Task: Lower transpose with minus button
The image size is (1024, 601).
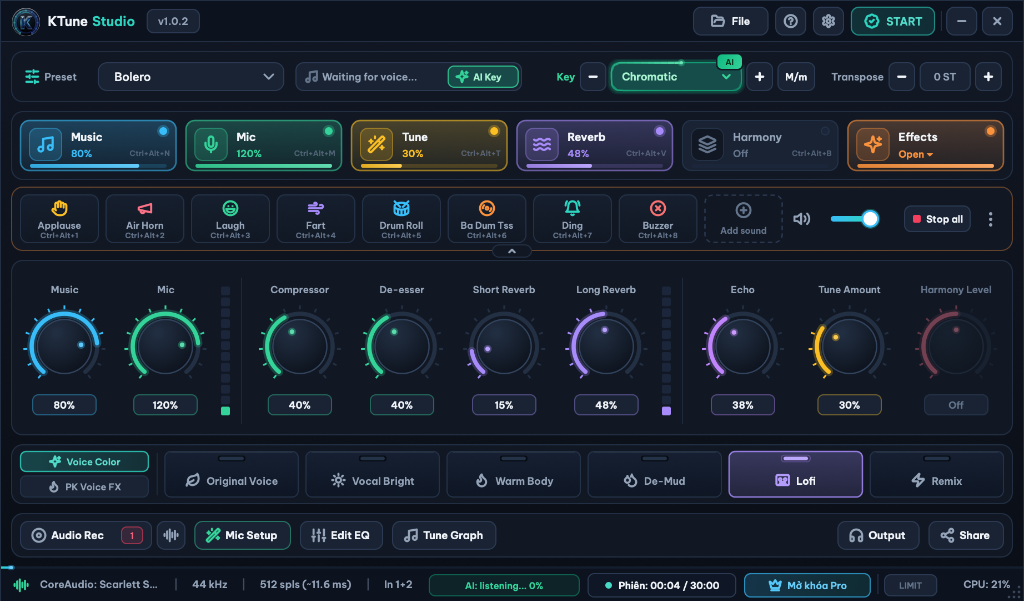Action: 902,77
